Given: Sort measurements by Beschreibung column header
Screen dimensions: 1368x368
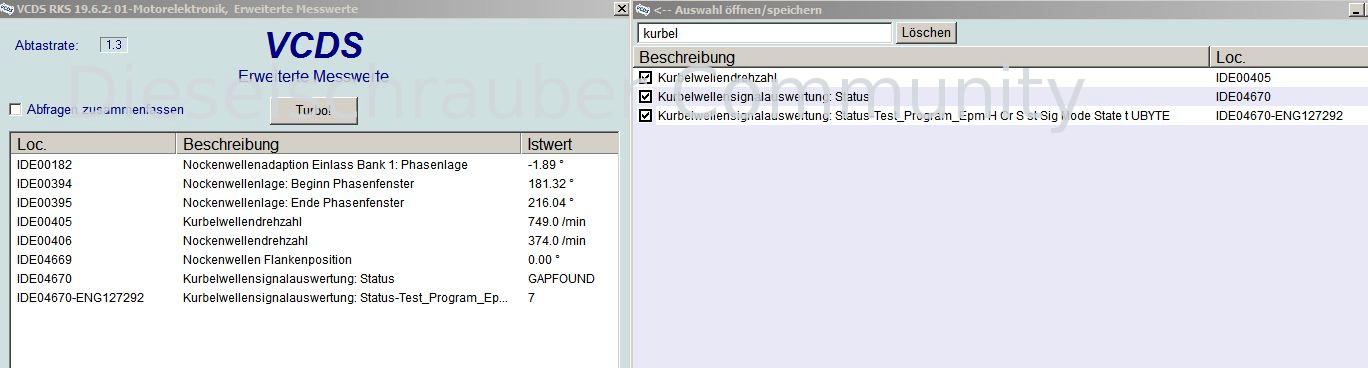Looking at the screenshot, I should click(x=348, y=144).
